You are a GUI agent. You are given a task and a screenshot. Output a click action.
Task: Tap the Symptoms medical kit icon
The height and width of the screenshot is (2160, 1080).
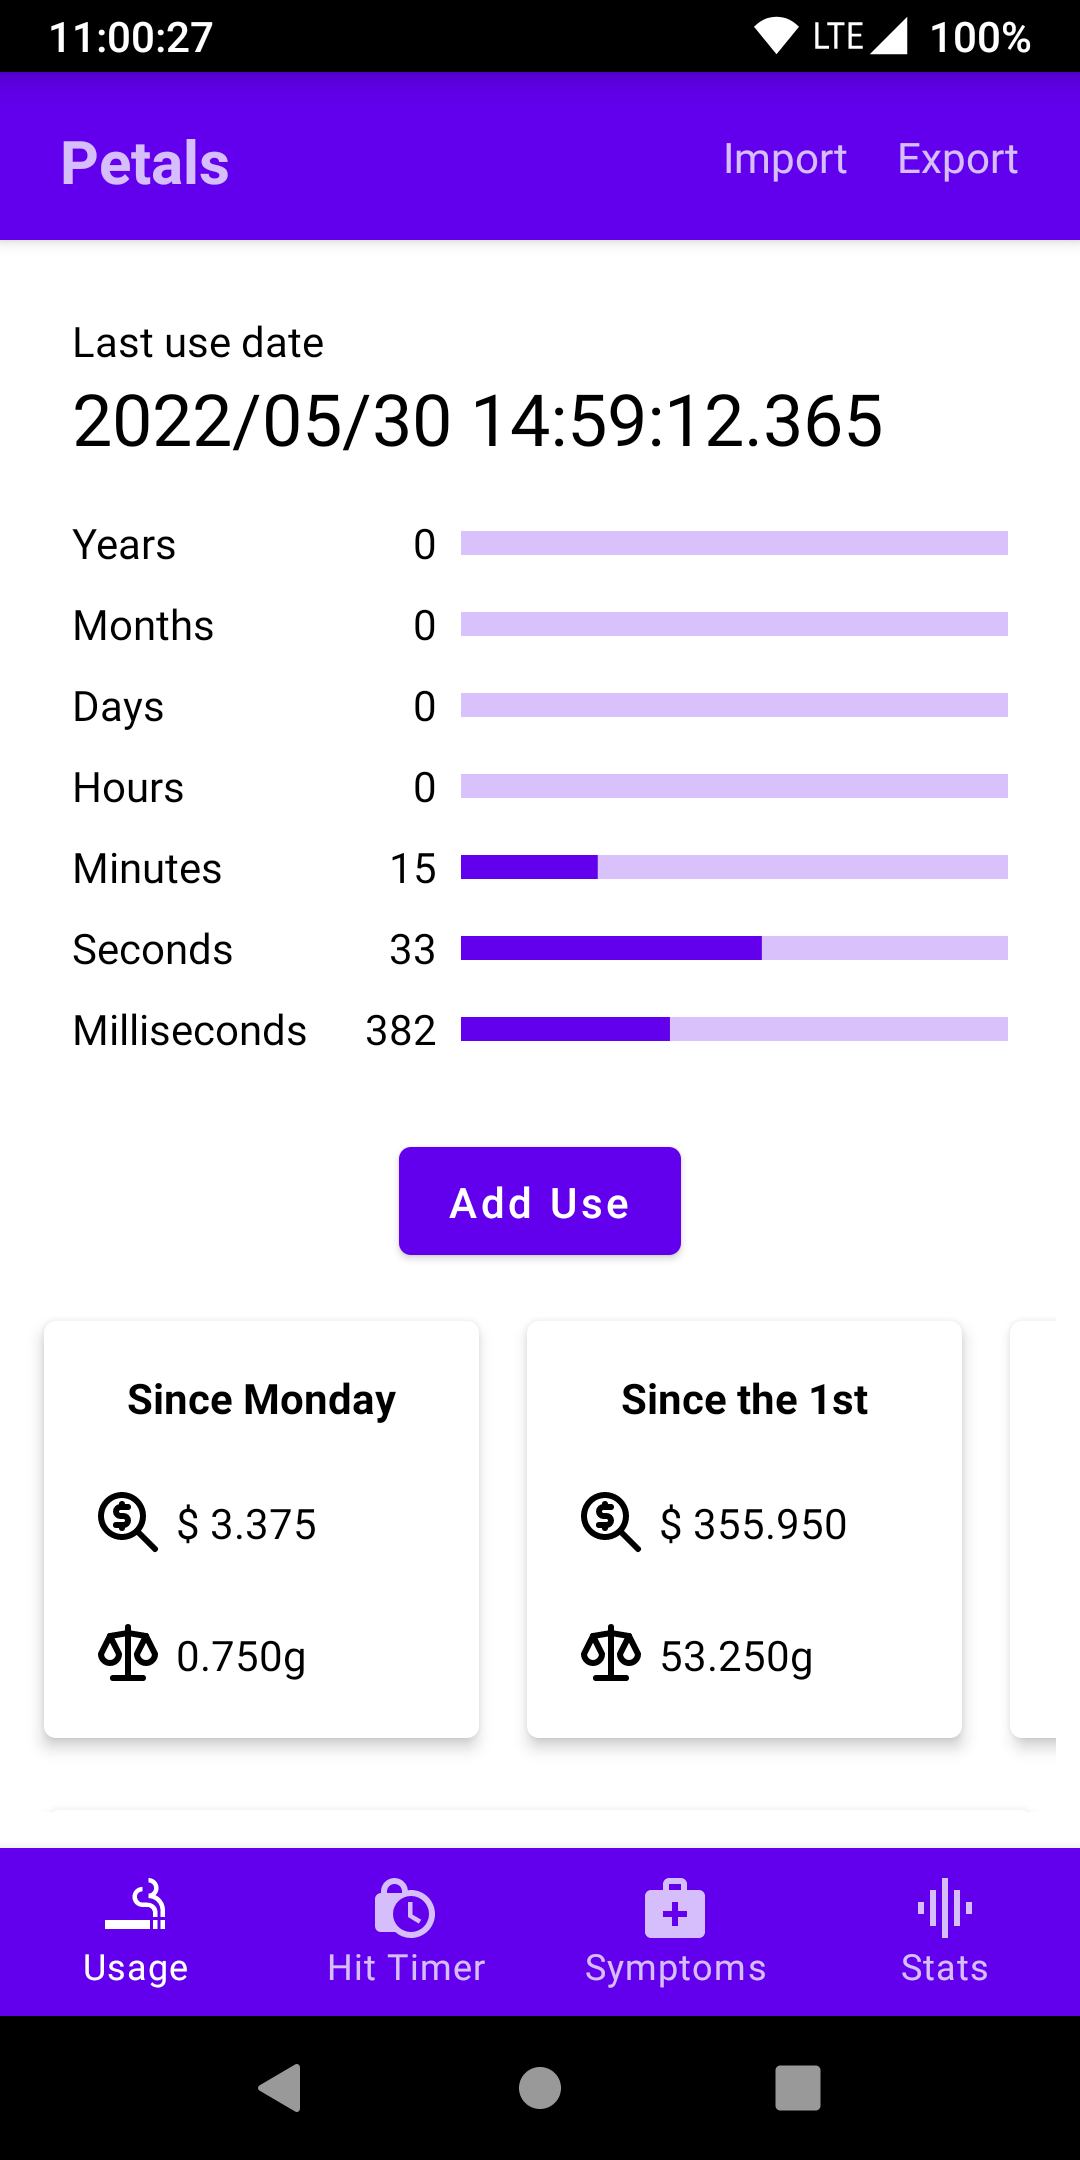click(x=675, y=1909)
